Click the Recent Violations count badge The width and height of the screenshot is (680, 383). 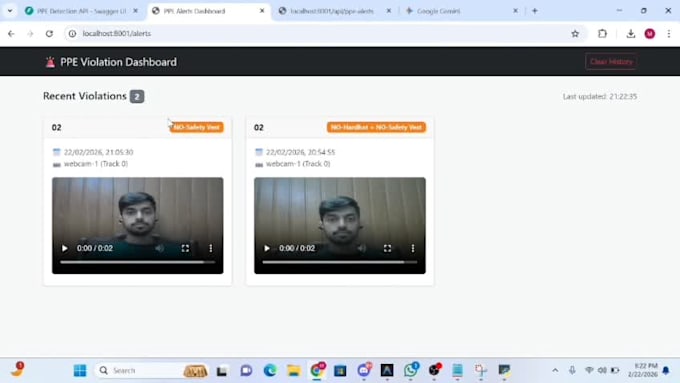click(137, 96)
